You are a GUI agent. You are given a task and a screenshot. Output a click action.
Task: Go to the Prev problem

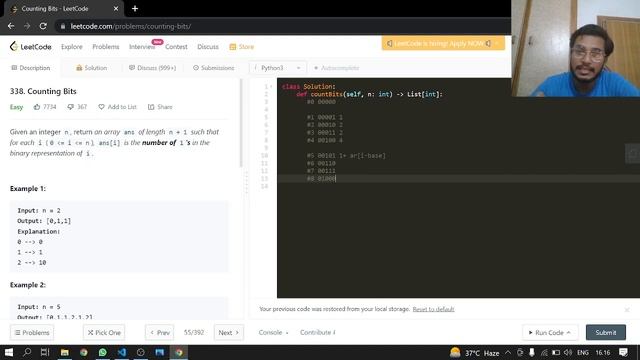[x=160, y=333]
